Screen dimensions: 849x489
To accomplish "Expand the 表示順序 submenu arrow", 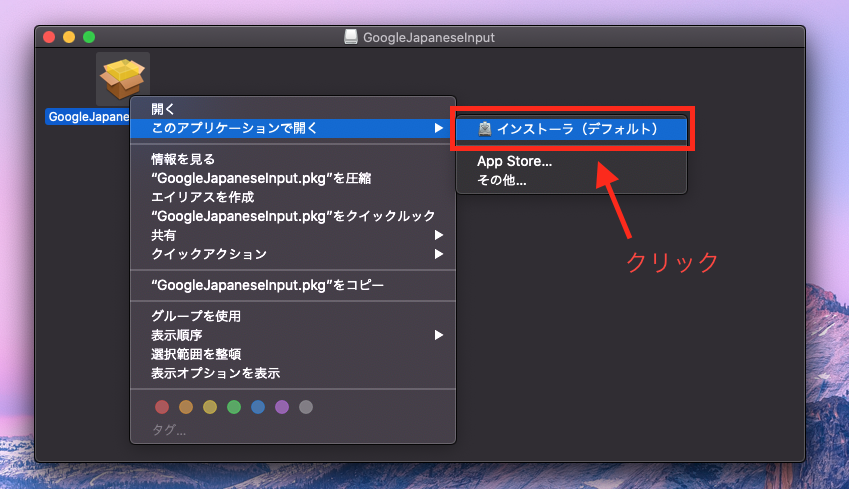I will coord(439,335).
